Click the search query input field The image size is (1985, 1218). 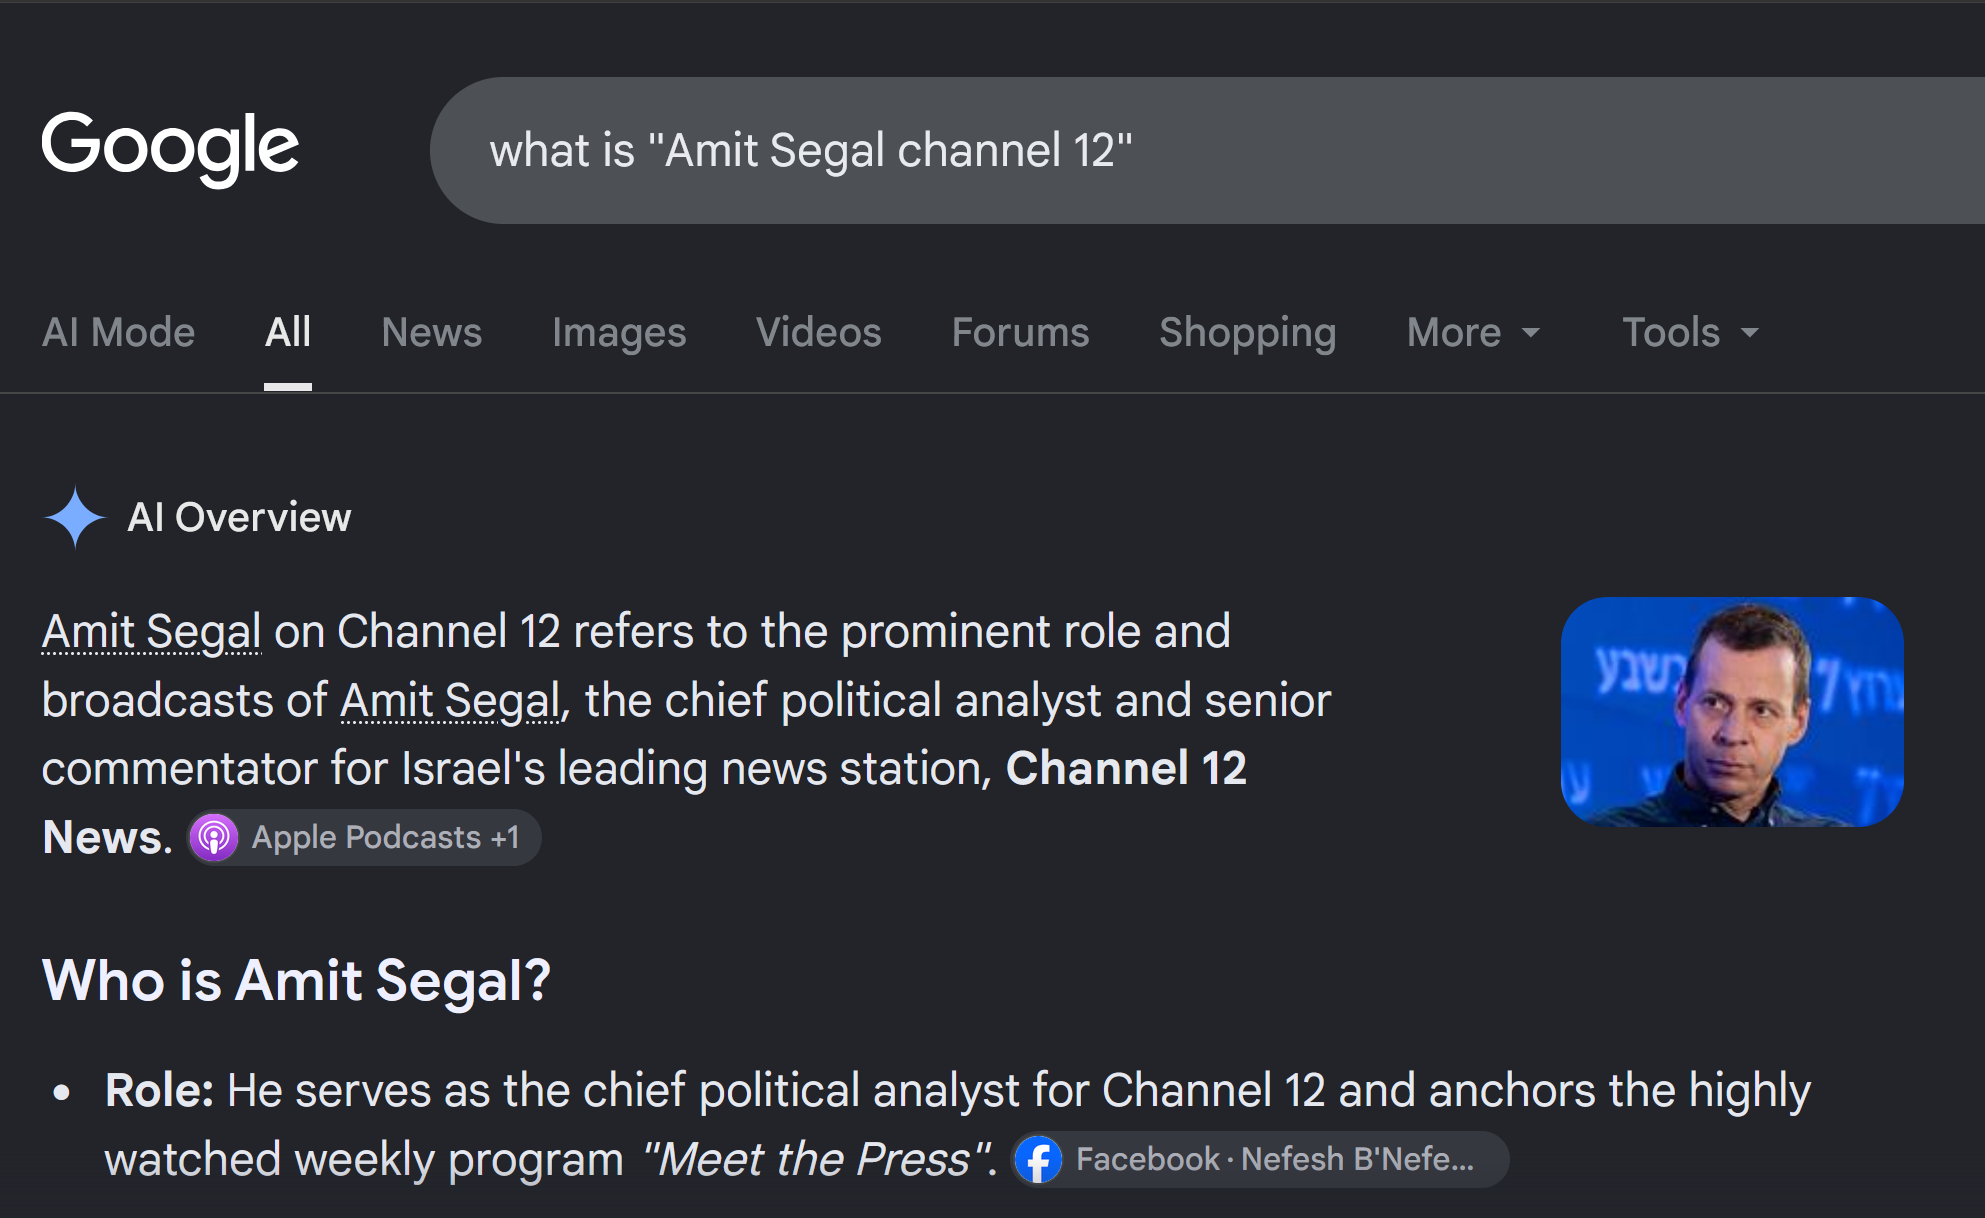(x=1207, y=150)
